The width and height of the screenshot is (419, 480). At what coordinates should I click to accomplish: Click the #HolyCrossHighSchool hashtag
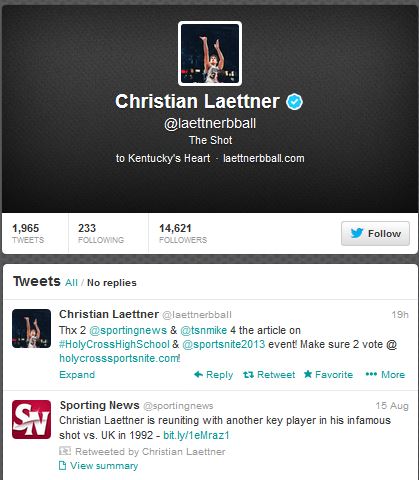[x=114, y=344]
